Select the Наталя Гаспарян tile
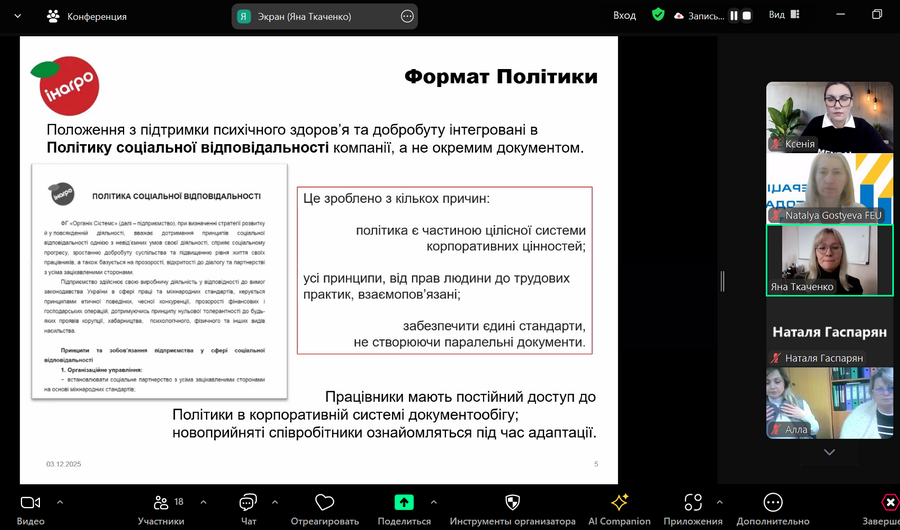This screenshot has width=900, height=530. (x=829, y=332)
